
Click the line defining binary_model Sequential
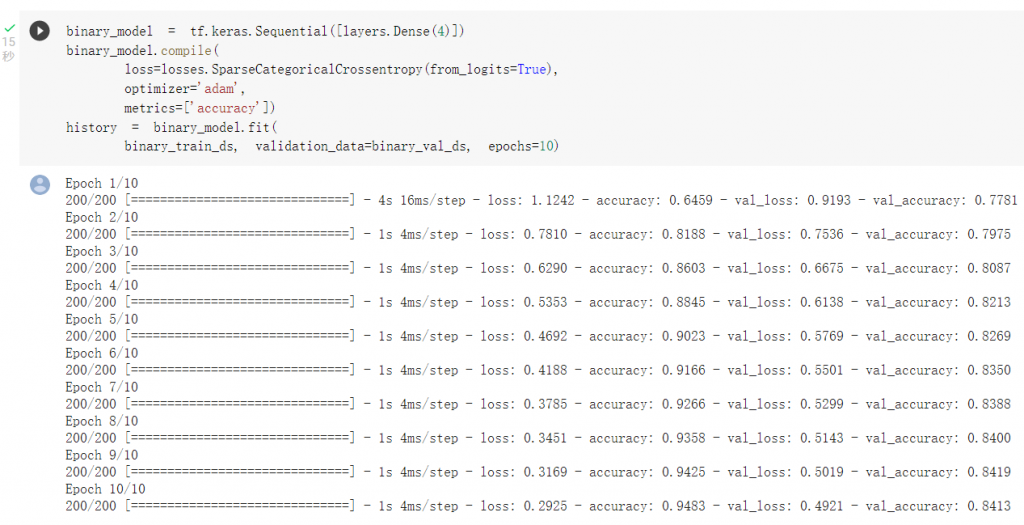[264, 31]
